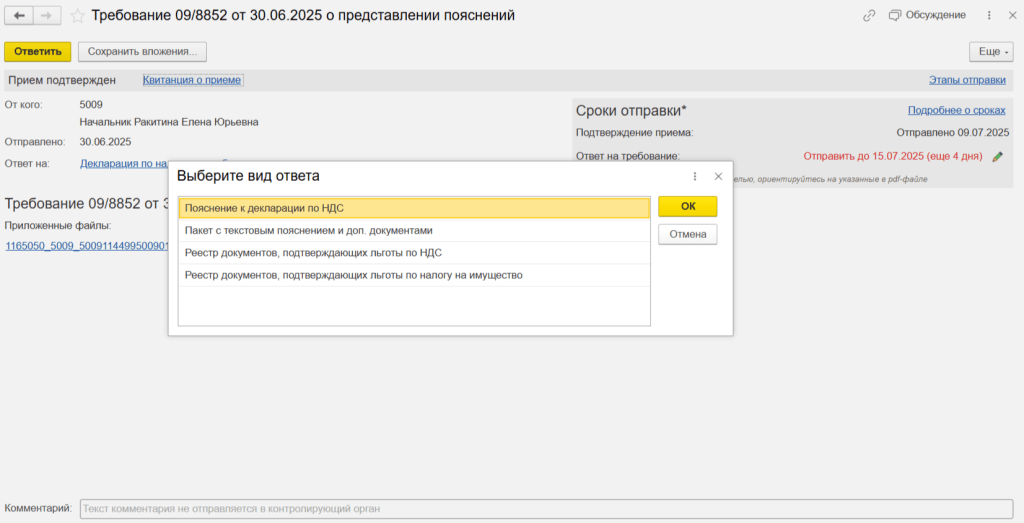This screenshot has height=523, width=1024.
Task: Expand the Еще dropdown menu
Action: pyautogui.click(x=990, y=52)
